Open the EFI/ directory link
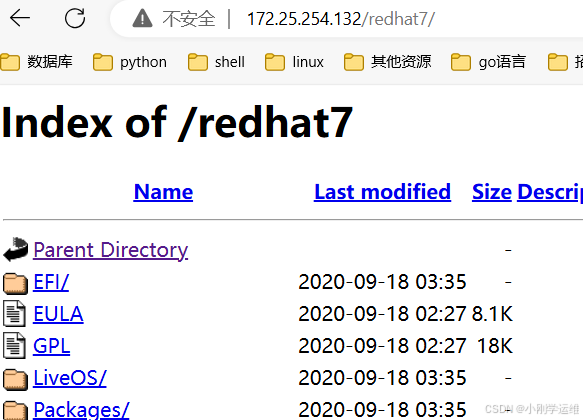The image size is (583, 420). tap(51, 282)
